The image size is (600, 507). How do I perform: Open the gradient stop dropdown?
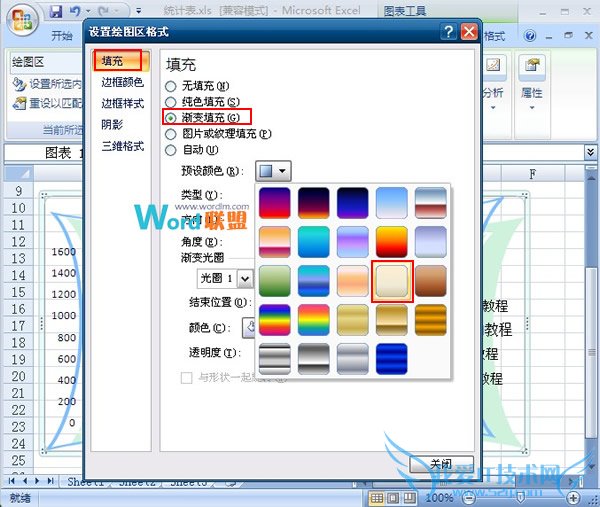[245, 279]
